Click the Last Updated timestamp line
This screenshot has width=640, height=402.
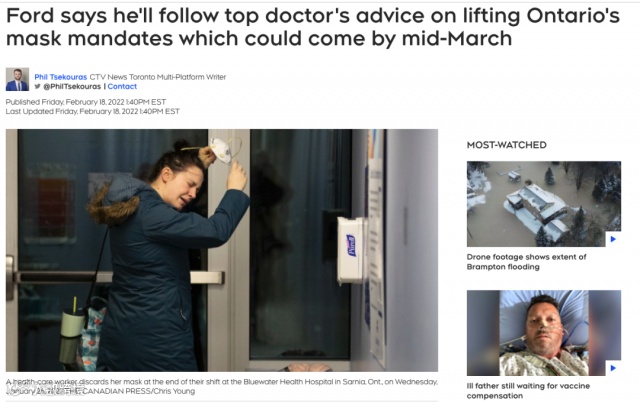pos(93,111)
